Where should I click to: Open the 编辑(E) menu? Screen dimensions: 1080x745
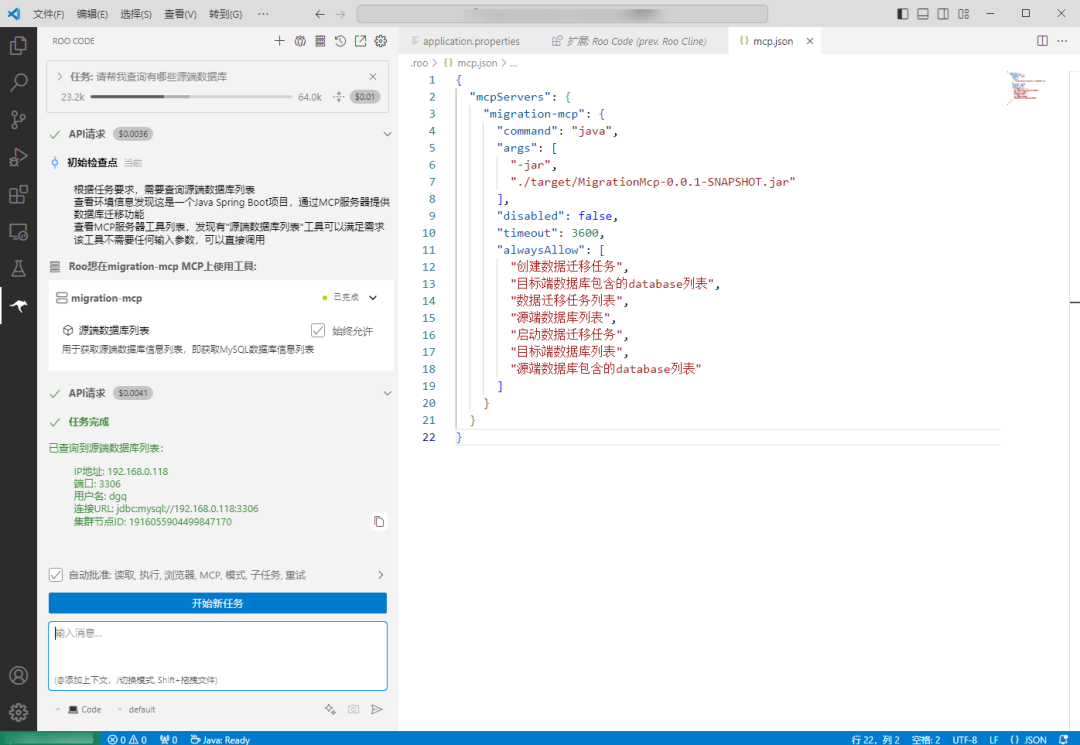92,14
